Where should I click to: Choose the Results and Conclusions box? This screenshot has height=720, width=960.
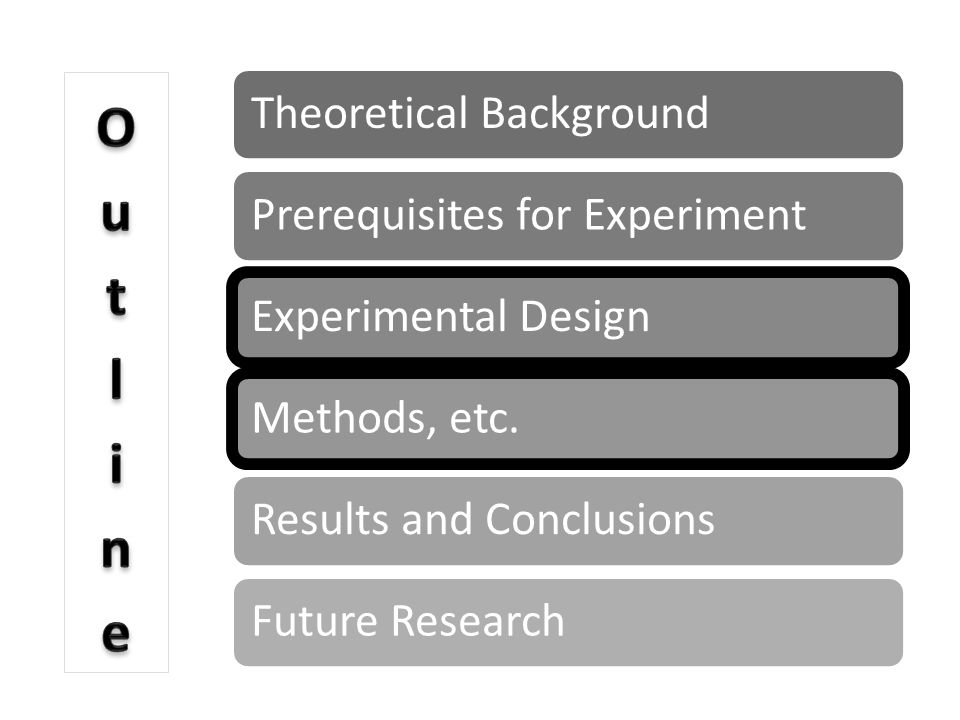(568, 521)
